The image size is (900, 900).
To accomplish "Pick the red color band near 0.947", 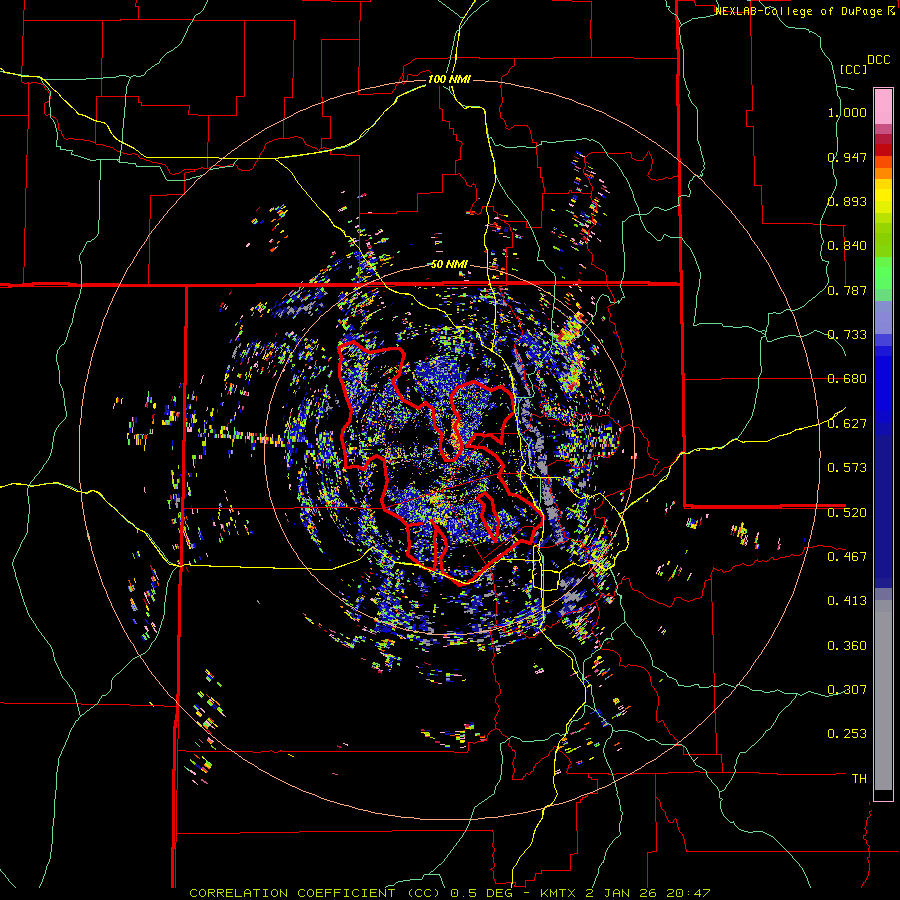I will [883, 150].
